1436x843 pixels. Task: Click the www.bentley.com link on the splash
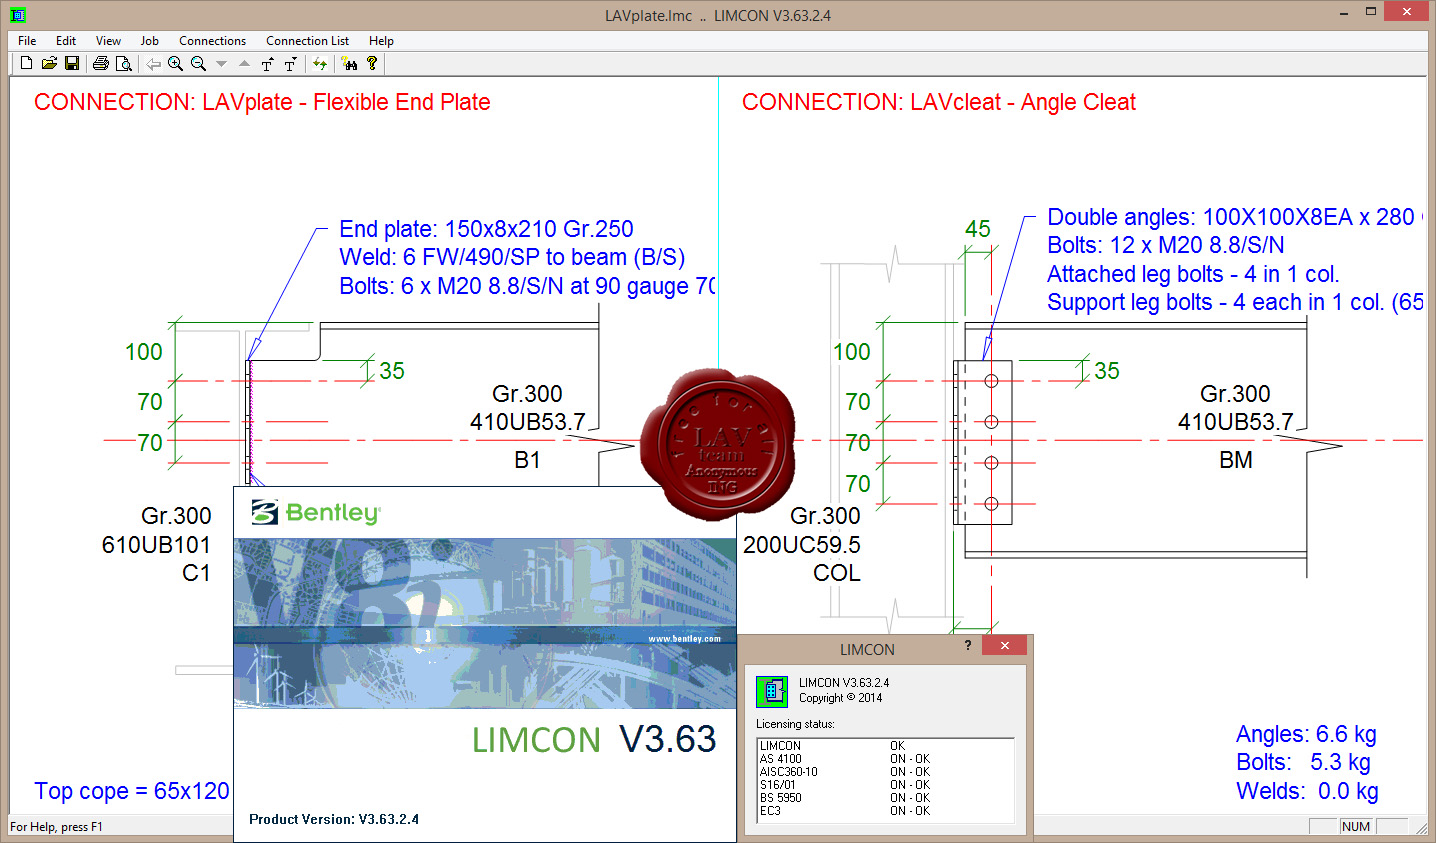pyautogui.click(x=684, y=639)
